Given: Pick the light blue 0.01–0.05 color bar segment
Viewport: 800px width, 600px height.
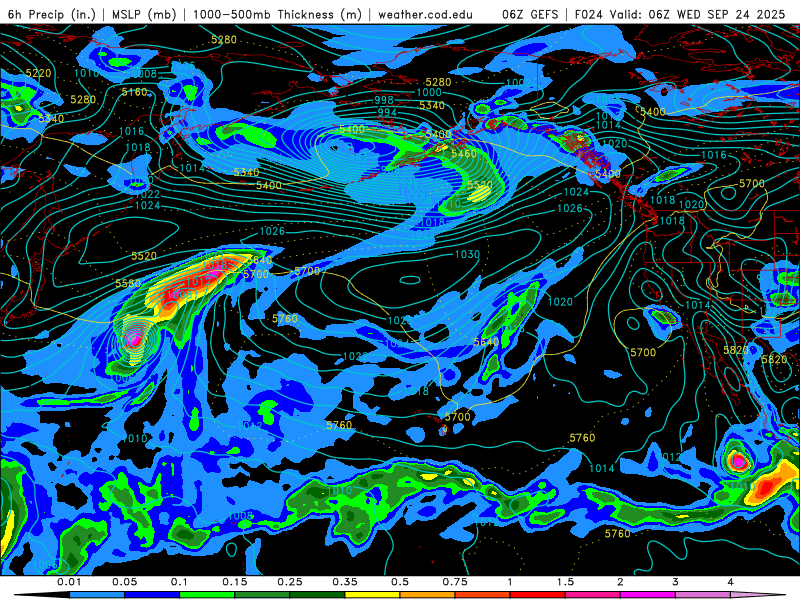Looking at the screenshot, I should [97, 595].
